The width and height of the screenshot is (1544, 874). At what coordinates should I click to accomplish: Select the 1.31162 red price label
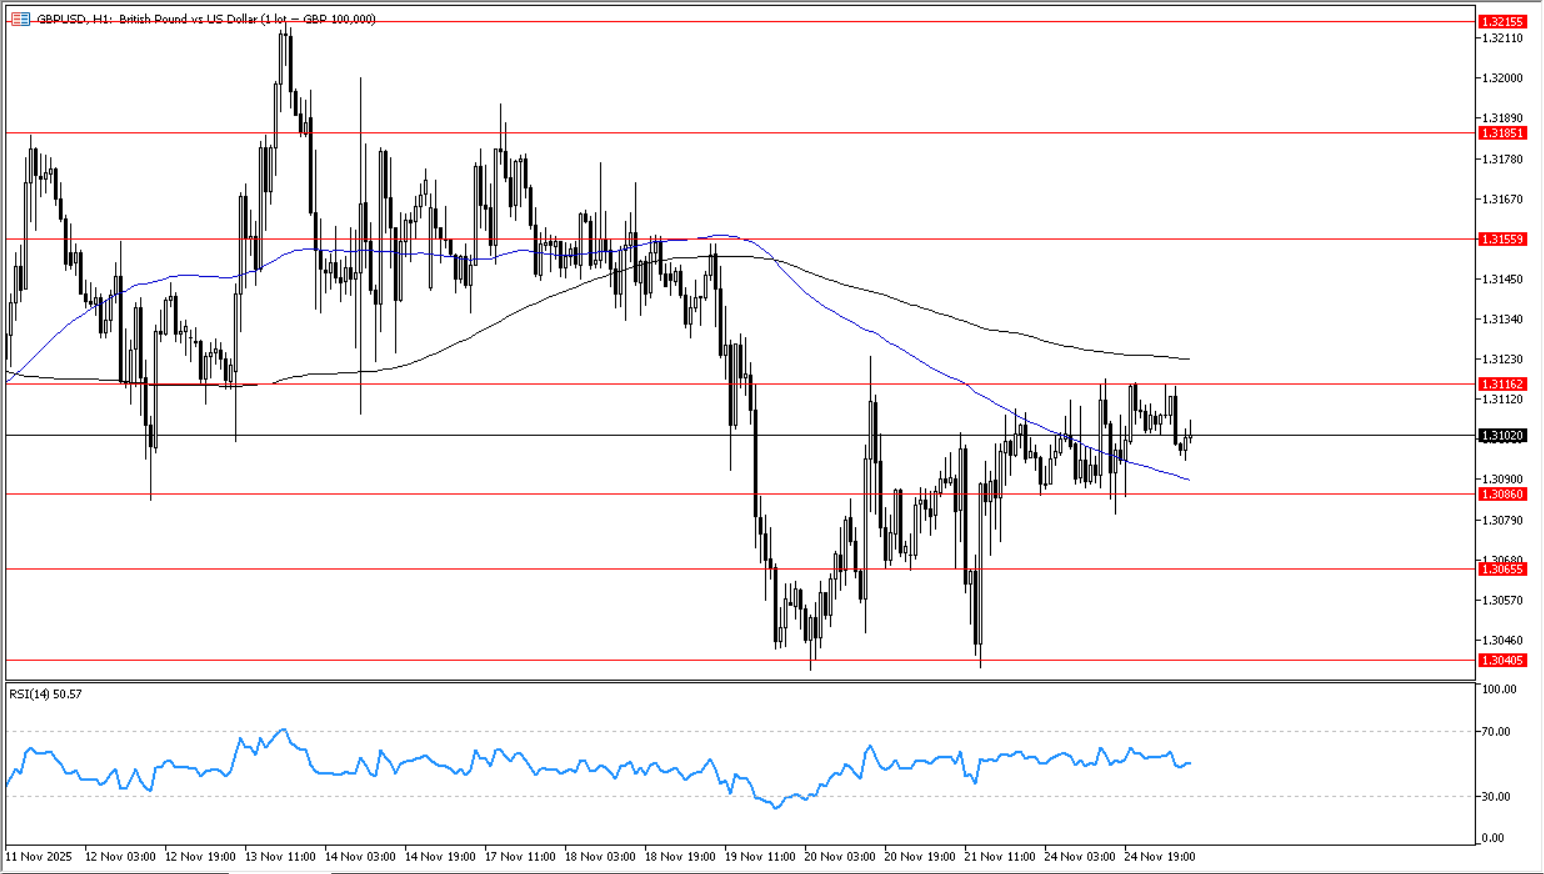point(1502,384)
